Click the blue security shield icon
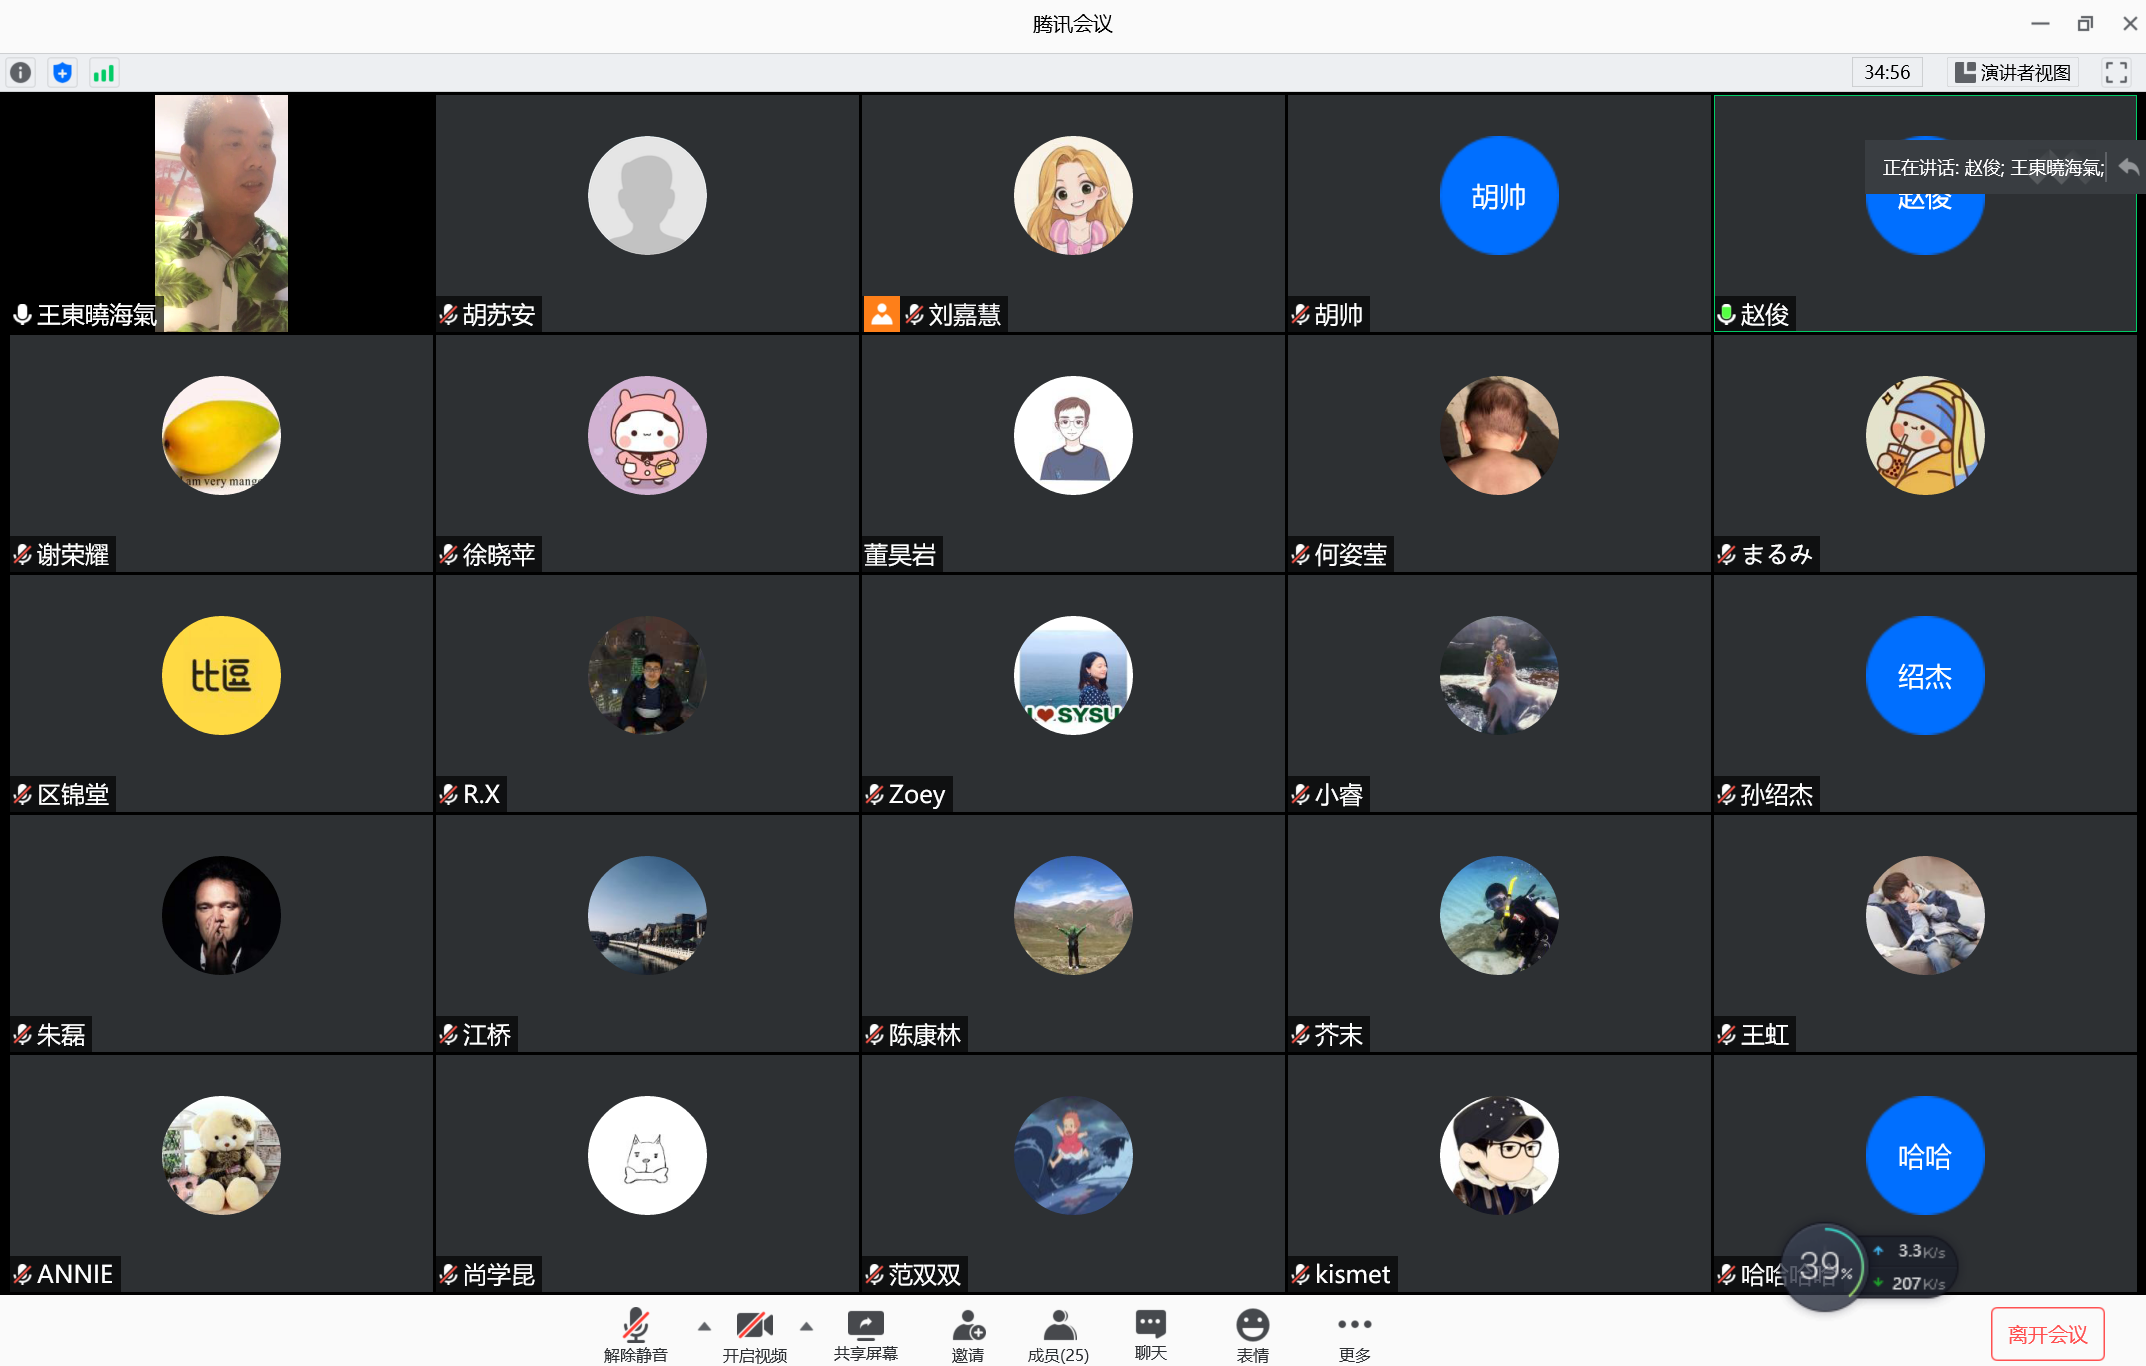Image resolution: width=2146 pixels, height=1366 pixels. 62,73
